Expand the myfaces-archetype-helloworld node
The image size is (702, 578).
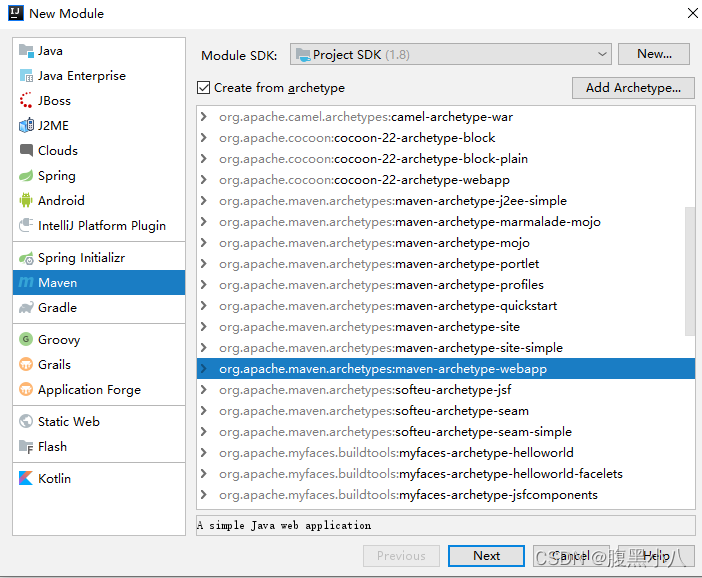[x=204, y=453]
